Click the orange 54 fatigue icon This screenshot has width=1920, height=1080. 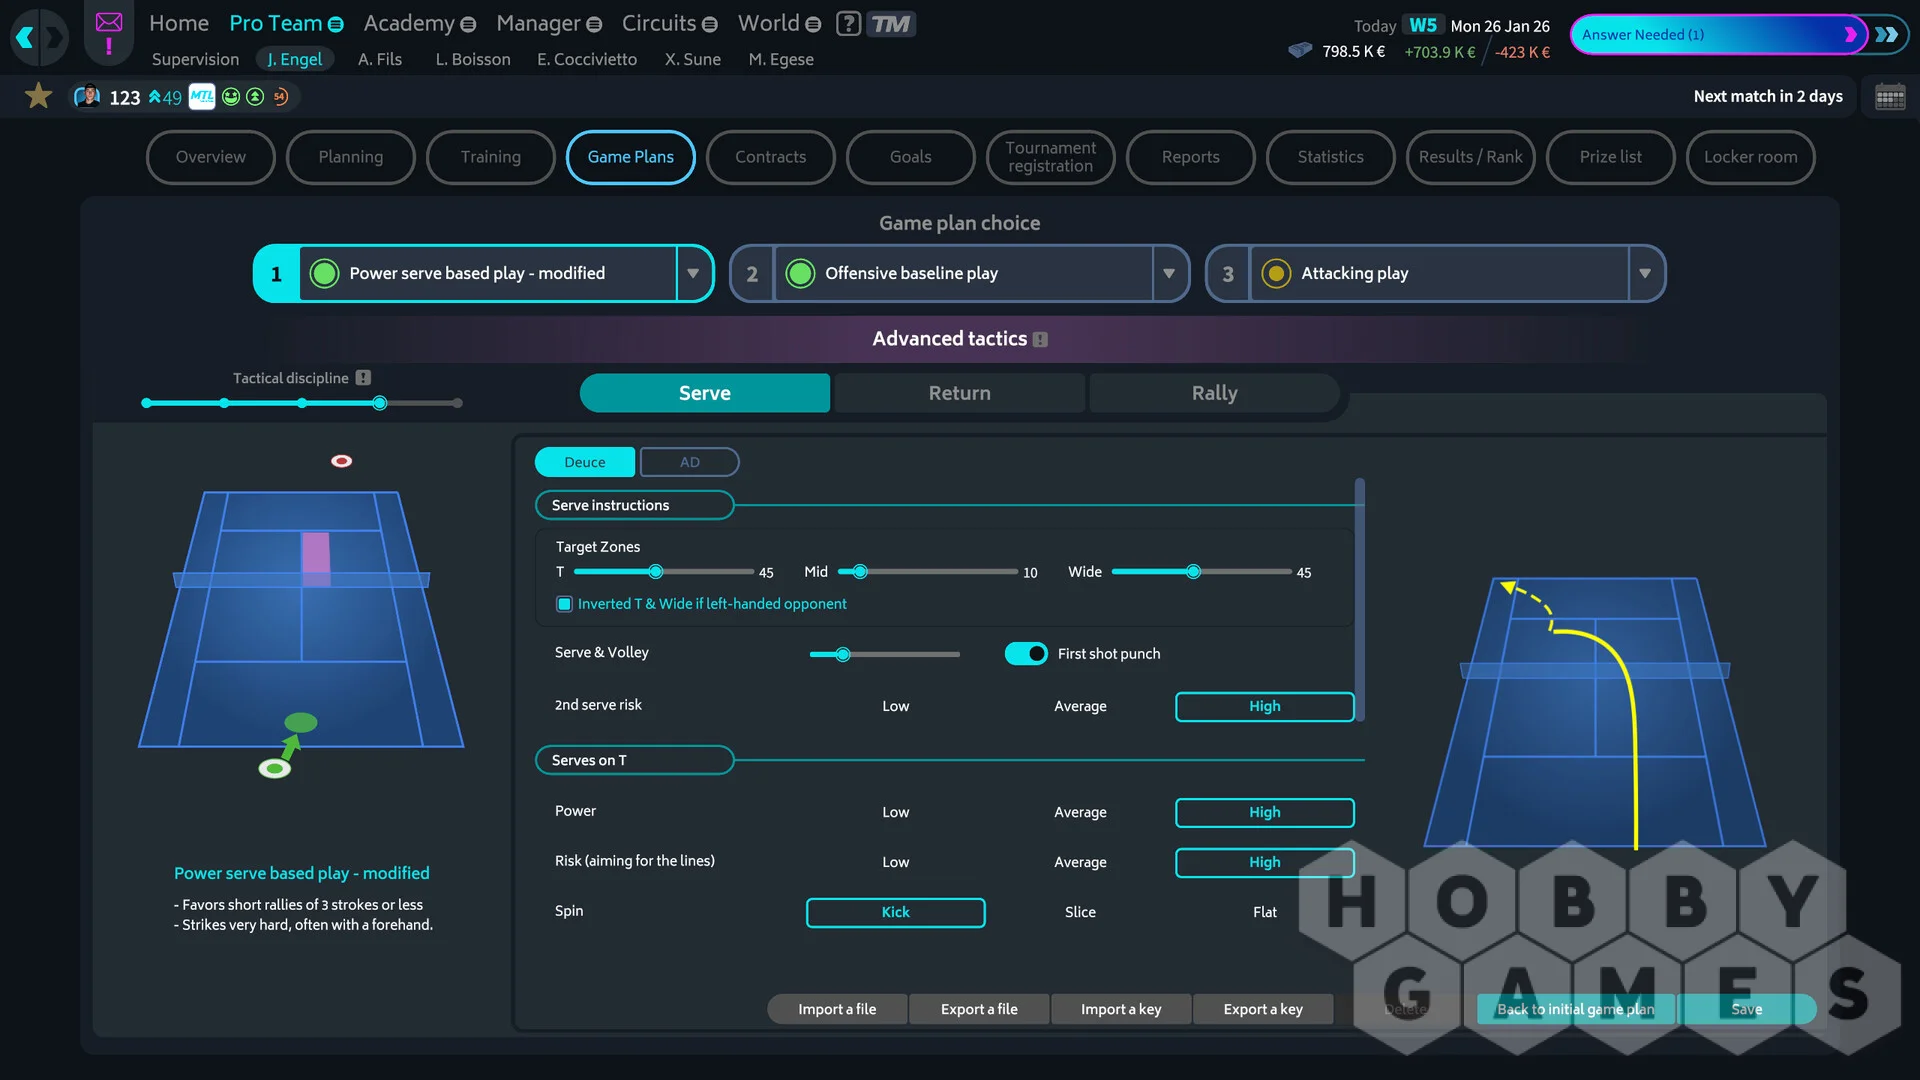coord(281,96)
